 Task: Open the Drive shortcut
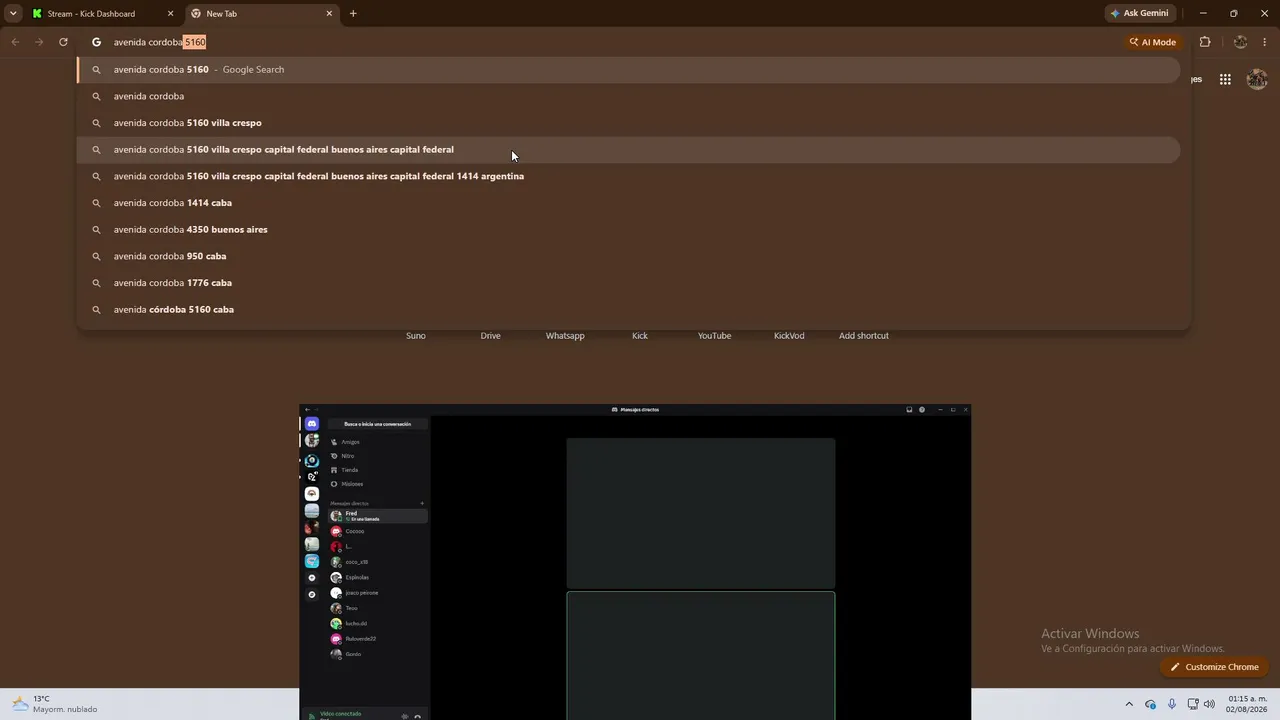[x=490, y=336]
